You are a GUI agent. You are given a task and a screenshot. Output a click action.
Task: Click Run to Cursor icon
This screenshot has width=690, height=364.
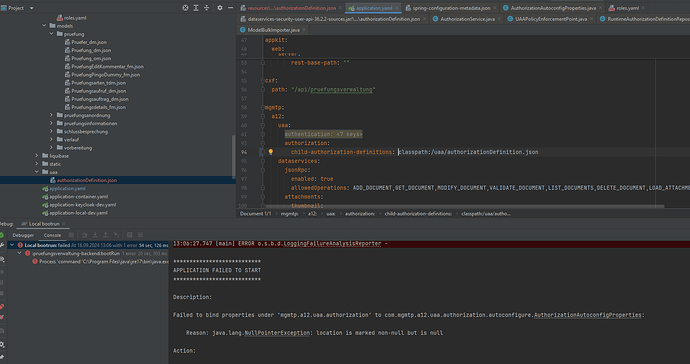[x=116, y=235]
